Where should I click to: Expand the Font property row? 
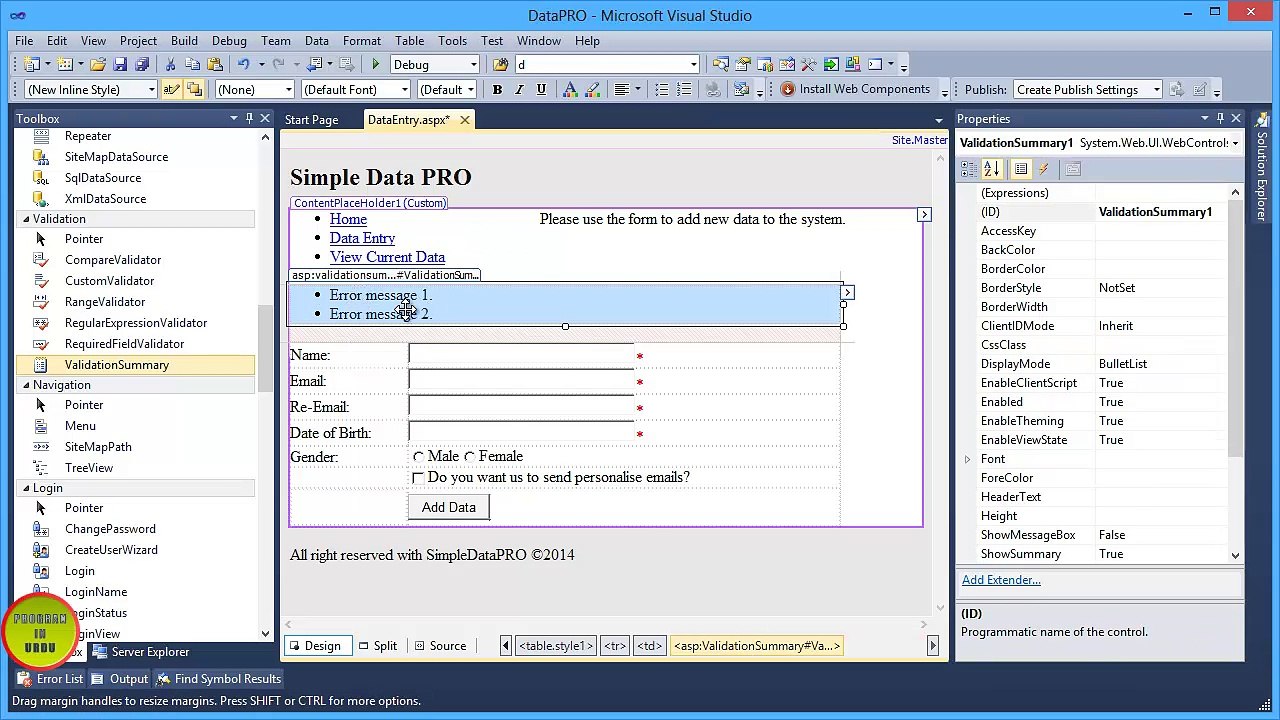967,459
